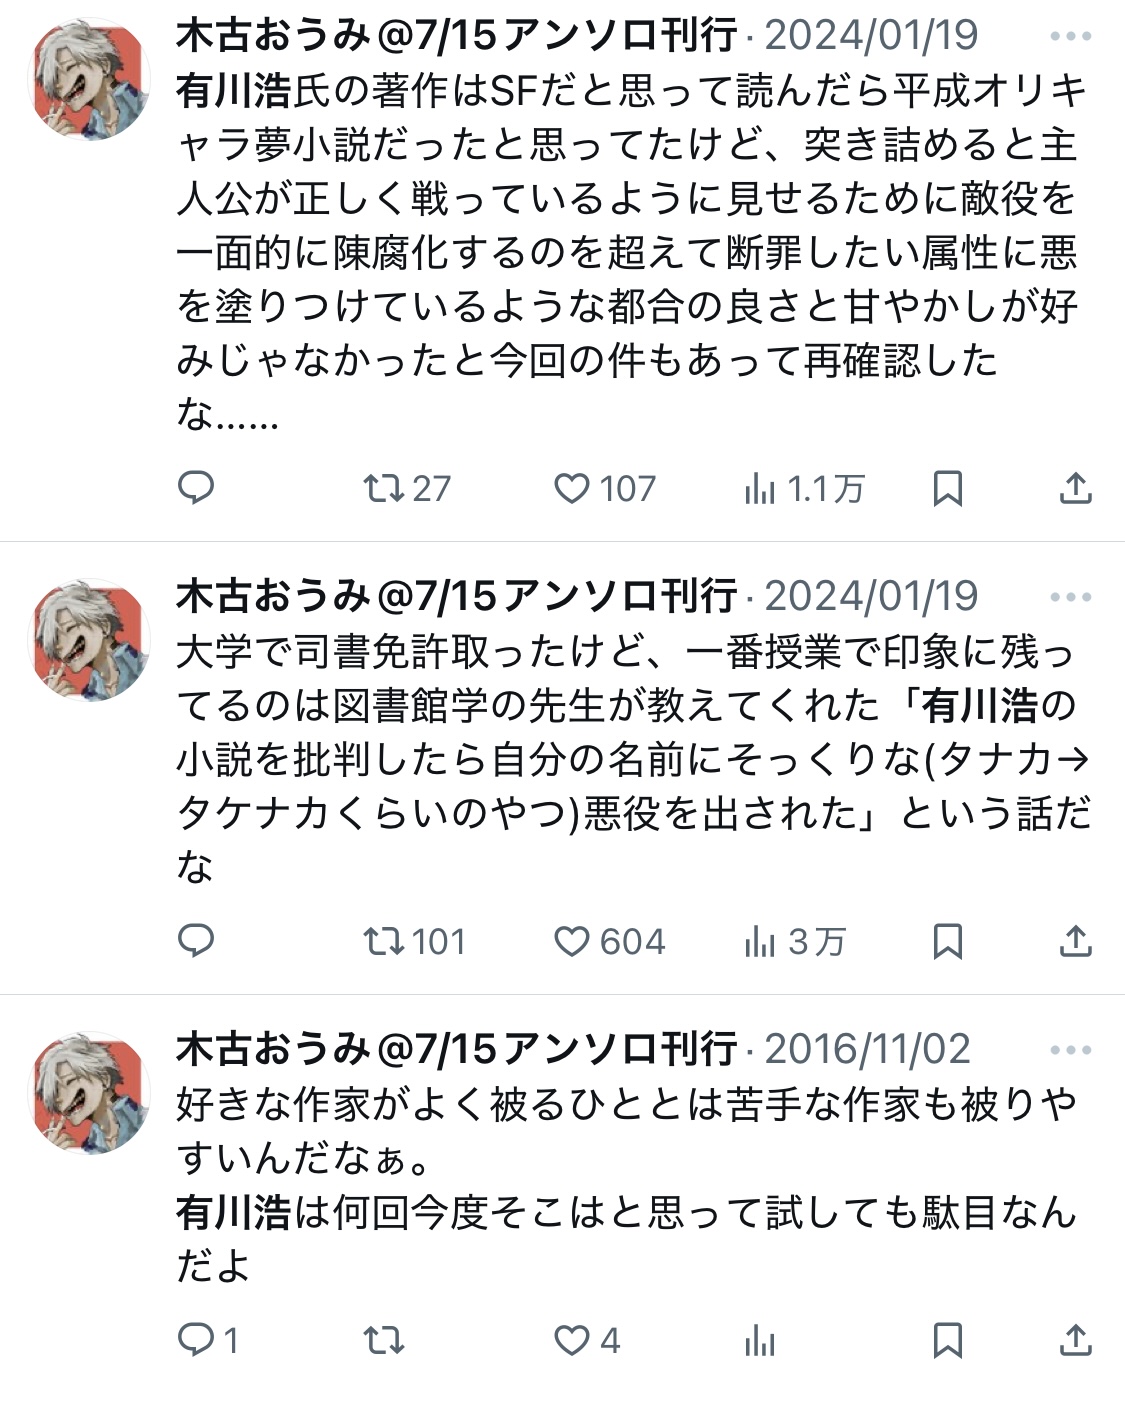View analytics showing 1.1万 views
1125x1412 pixels.
(x=804, y=488)
